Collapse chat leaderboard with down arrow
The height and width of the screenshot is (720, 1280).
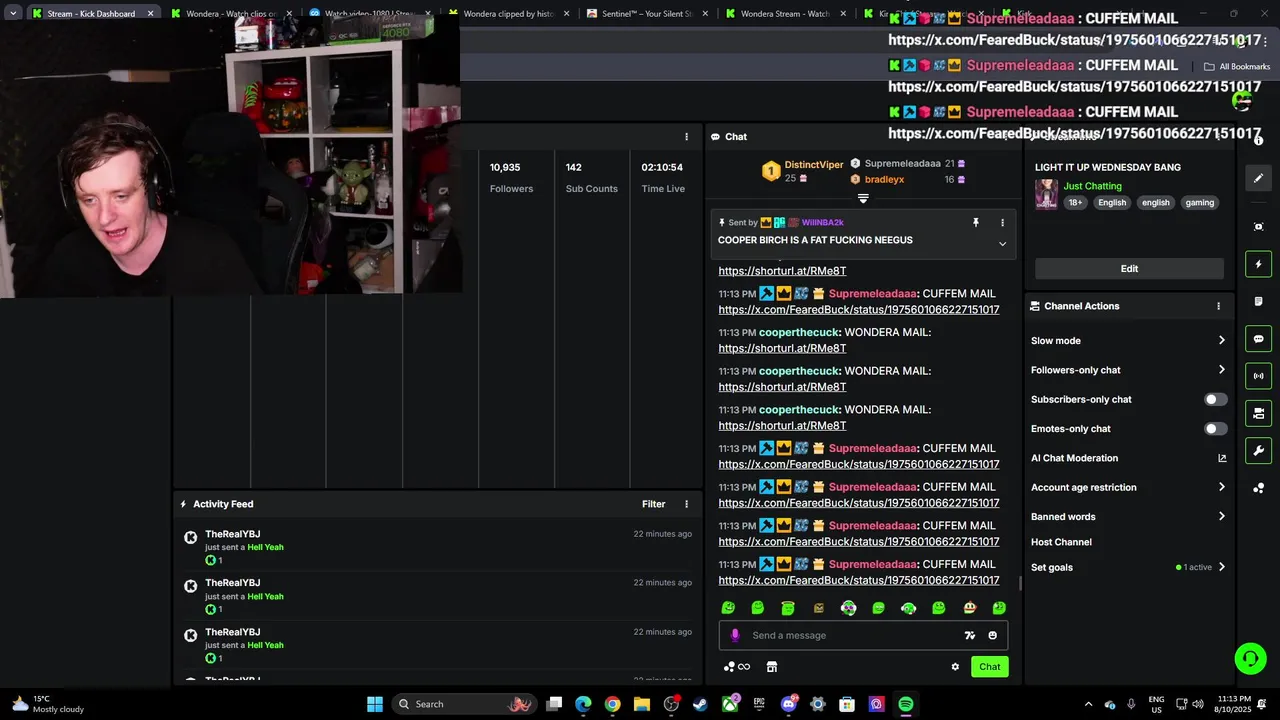[x=863, y=198]
